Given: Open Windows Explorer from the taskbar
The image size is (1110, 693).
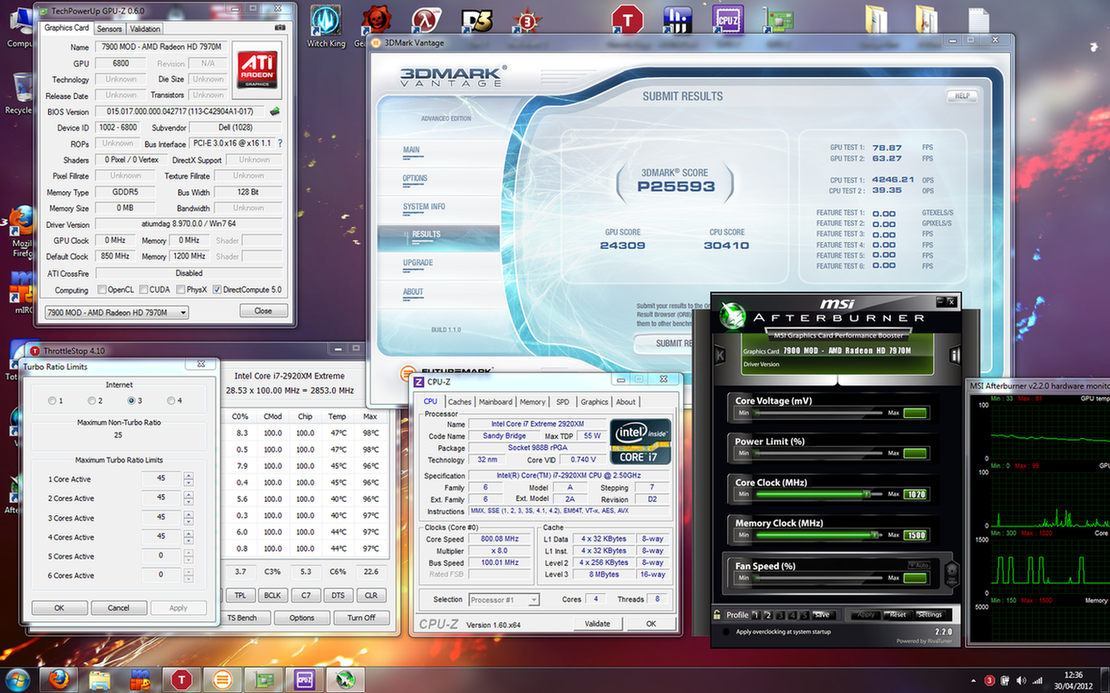Looking at the screenshot, I should (99, 680).
